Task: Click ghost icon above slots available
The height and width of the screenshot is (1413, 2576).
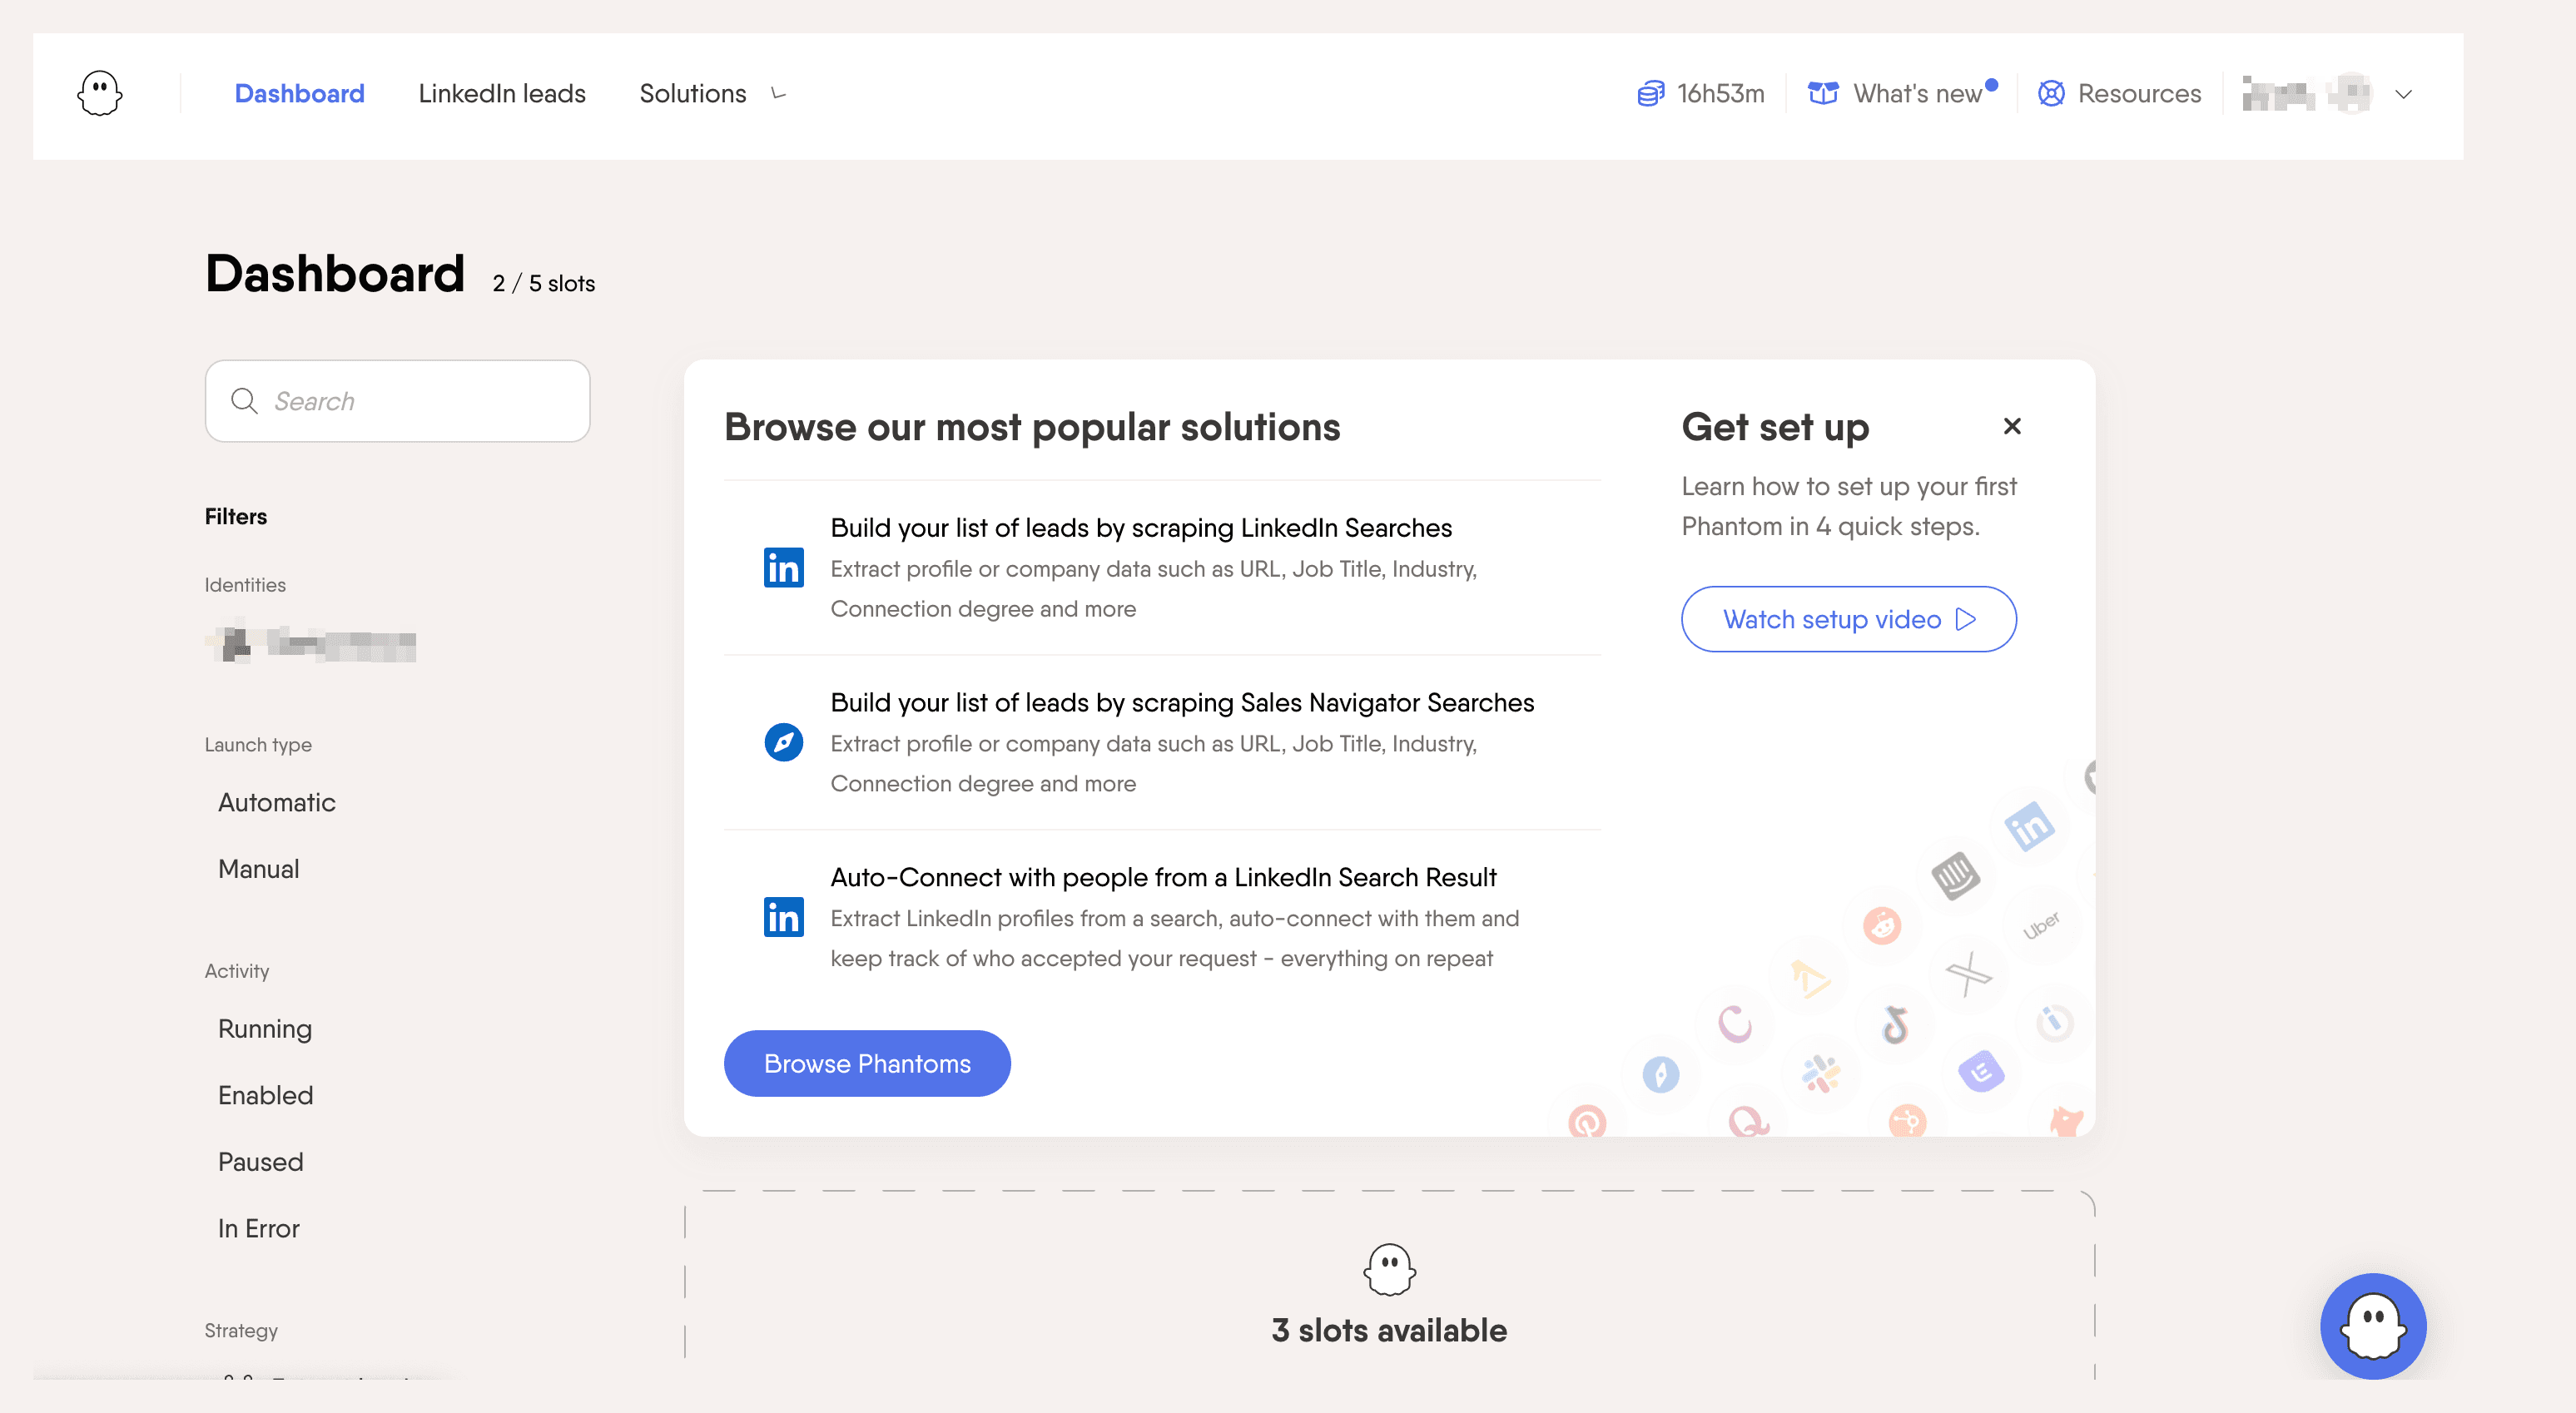Action: pyautogui.click(x=1389, y=1270)
